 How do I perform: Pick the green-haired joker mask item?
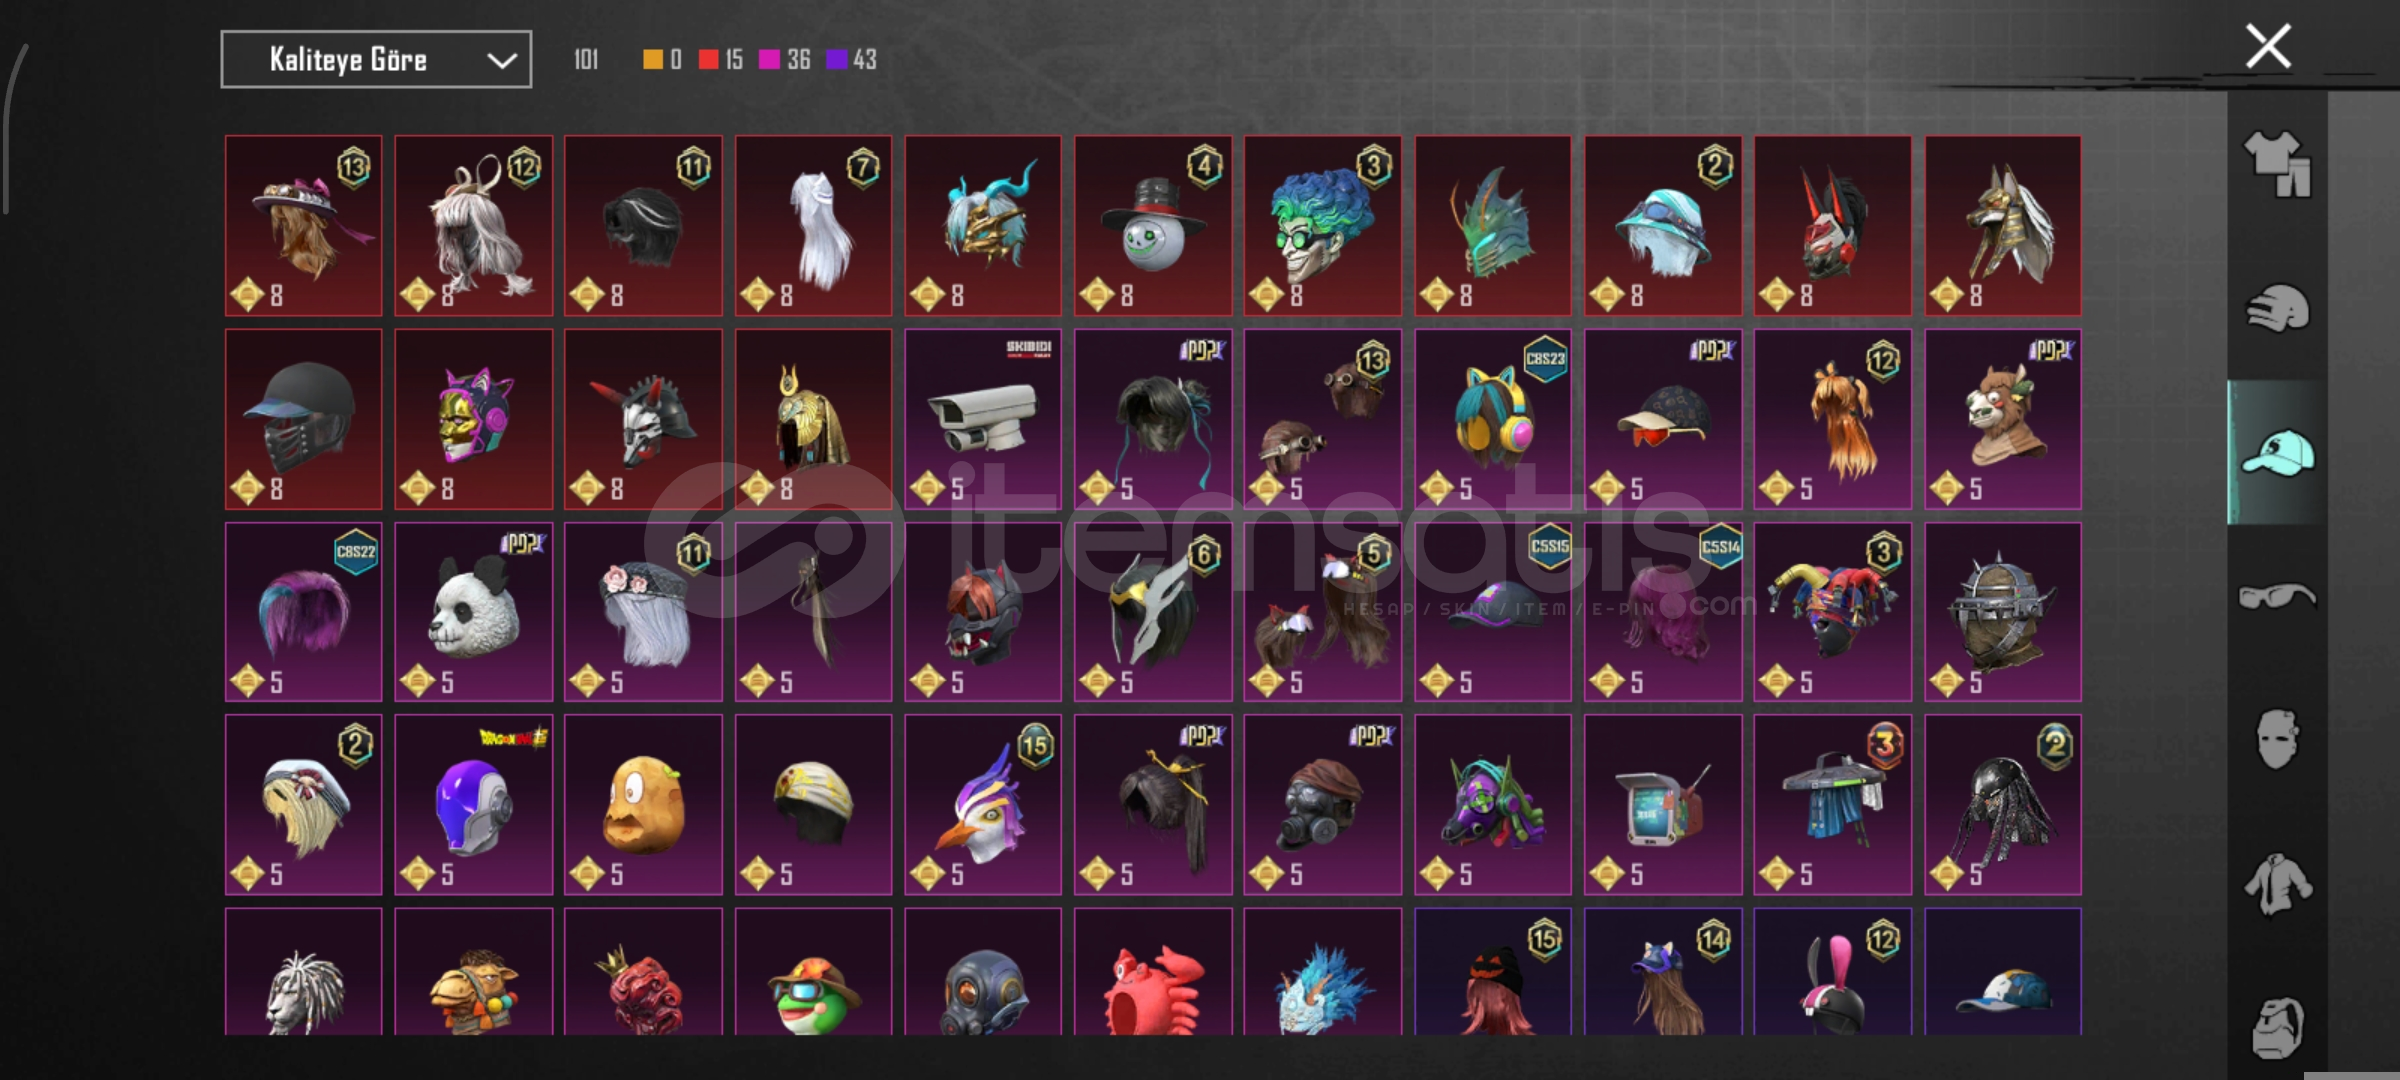[x=1322, y=226]
